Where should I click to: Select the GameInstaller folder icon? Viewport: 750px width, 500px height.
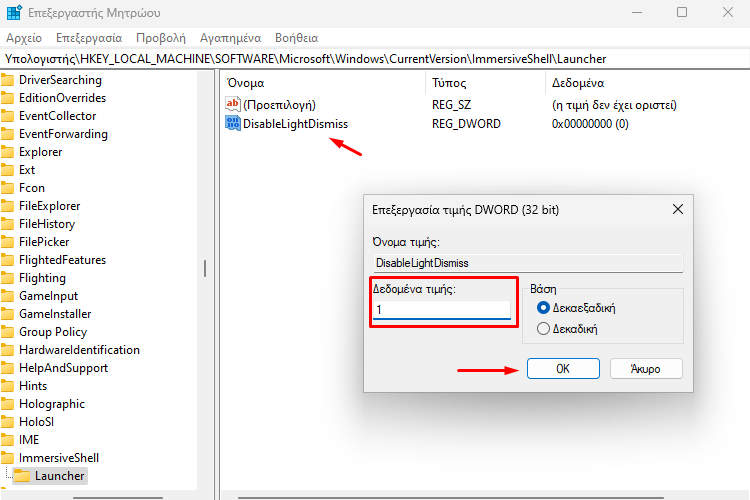tap(7, 314)
